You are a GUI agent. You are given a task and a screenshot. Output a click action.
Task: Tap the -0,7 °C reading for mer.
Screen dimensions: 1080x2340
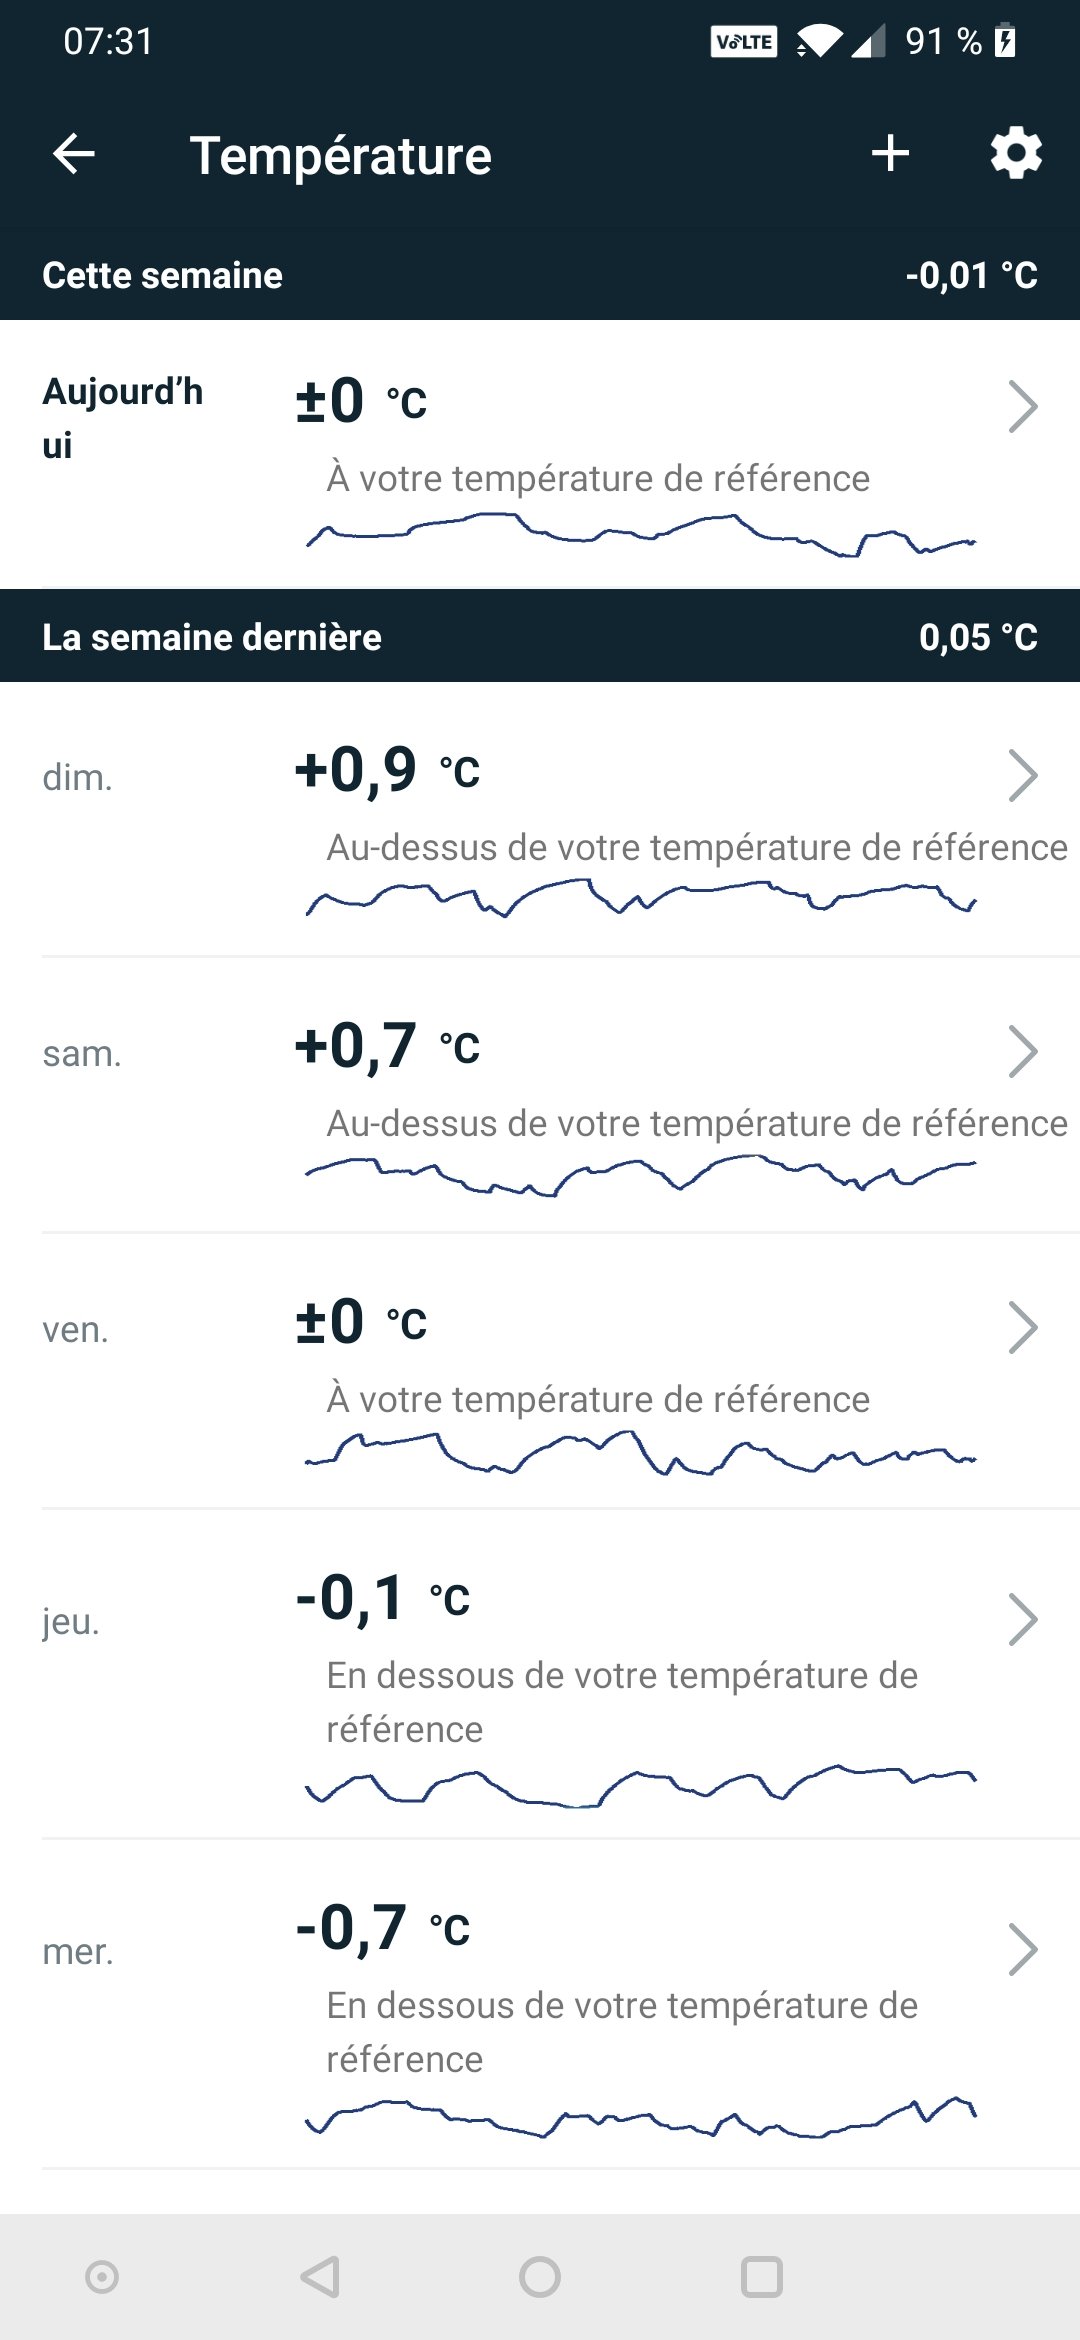(x=383, y=1928)
